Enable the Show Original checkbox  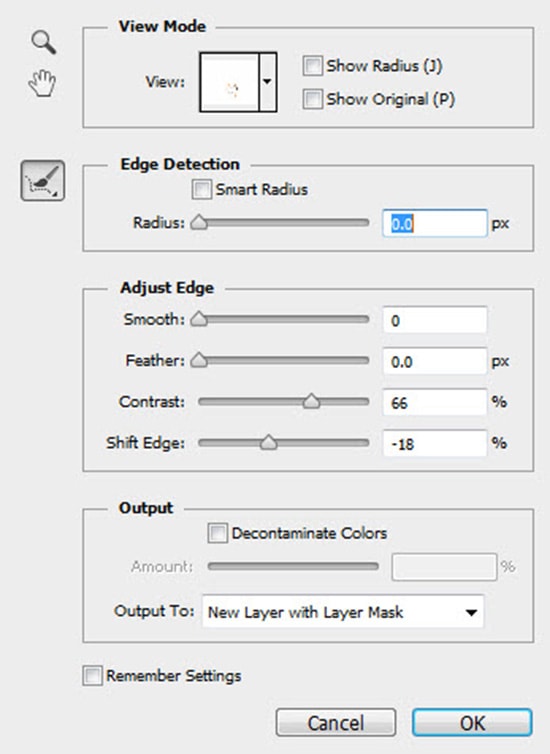312,99
